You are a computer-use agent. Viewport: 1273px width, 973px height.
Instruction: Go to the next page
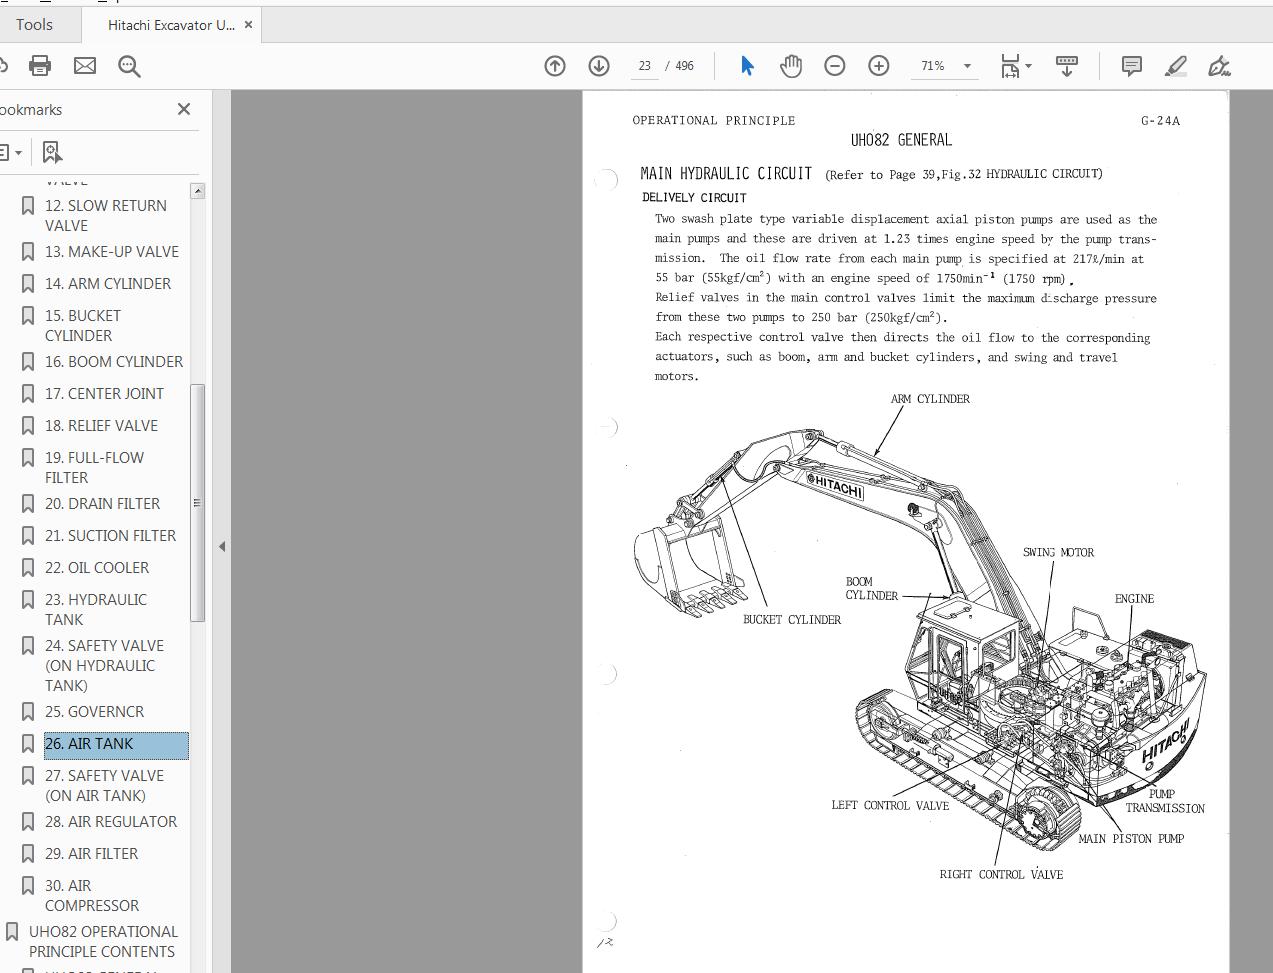tap(598, 65)
